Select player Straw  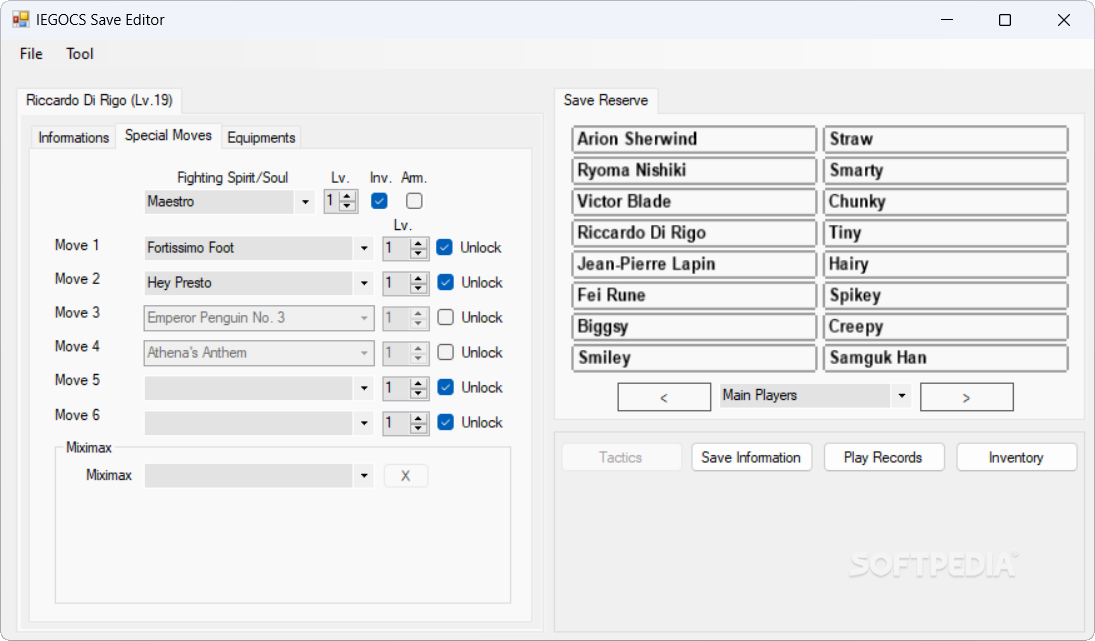pos(946,139)
